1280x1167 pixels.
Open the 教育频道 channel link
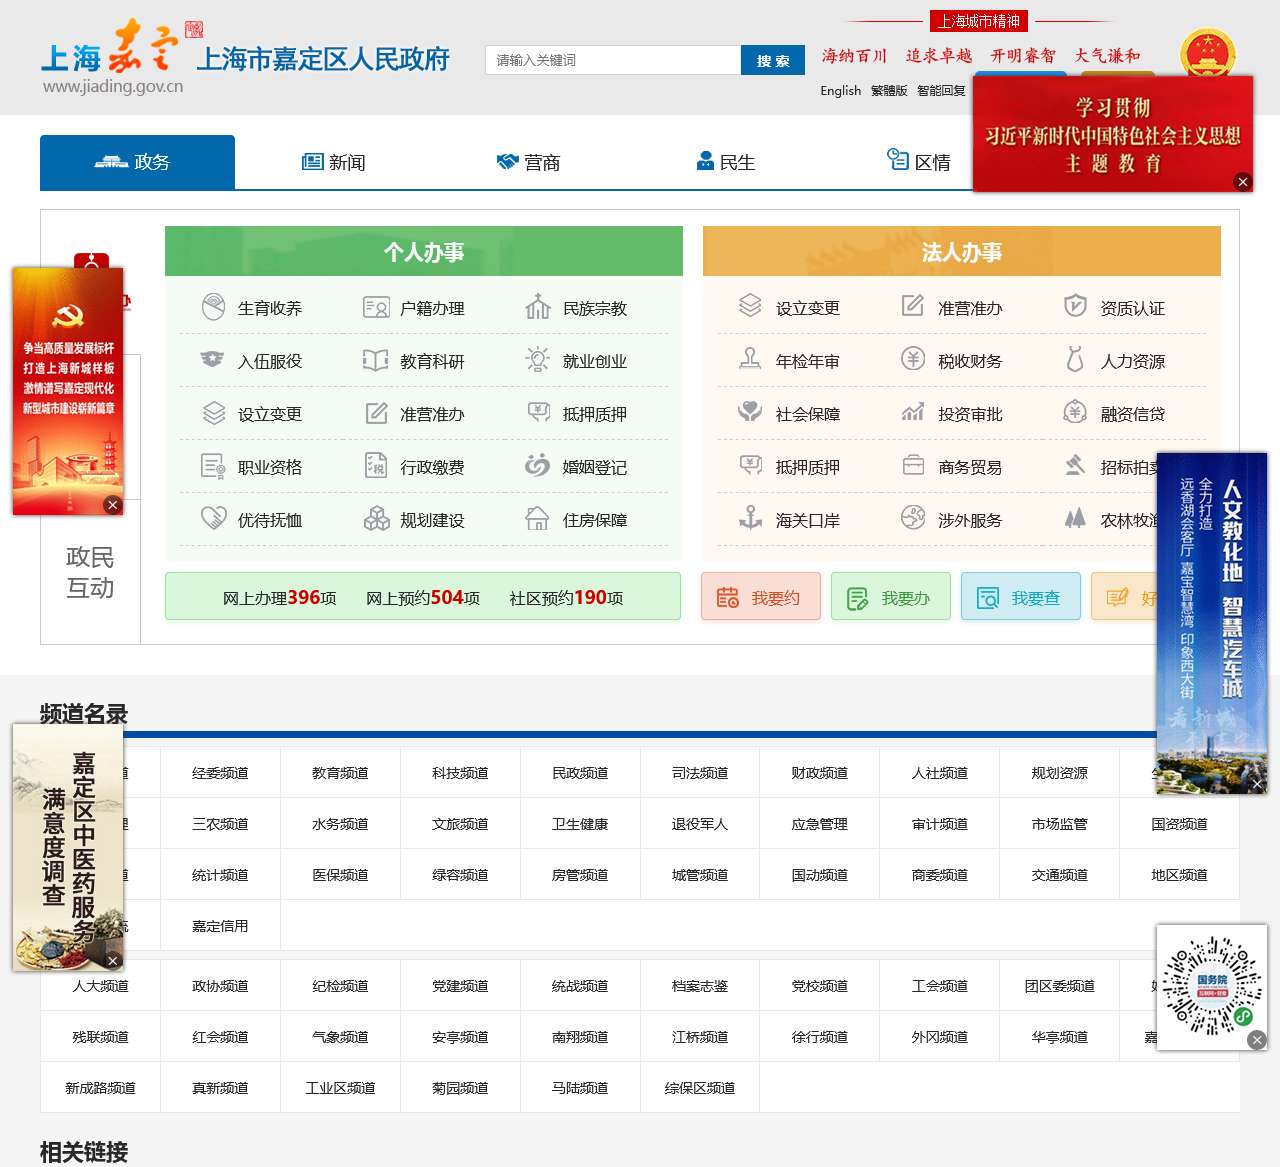[x=340, y=773]
